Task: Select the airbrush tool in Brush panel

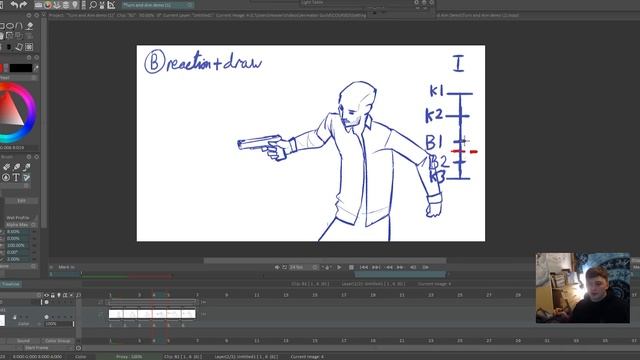Action: coord(27,167)
